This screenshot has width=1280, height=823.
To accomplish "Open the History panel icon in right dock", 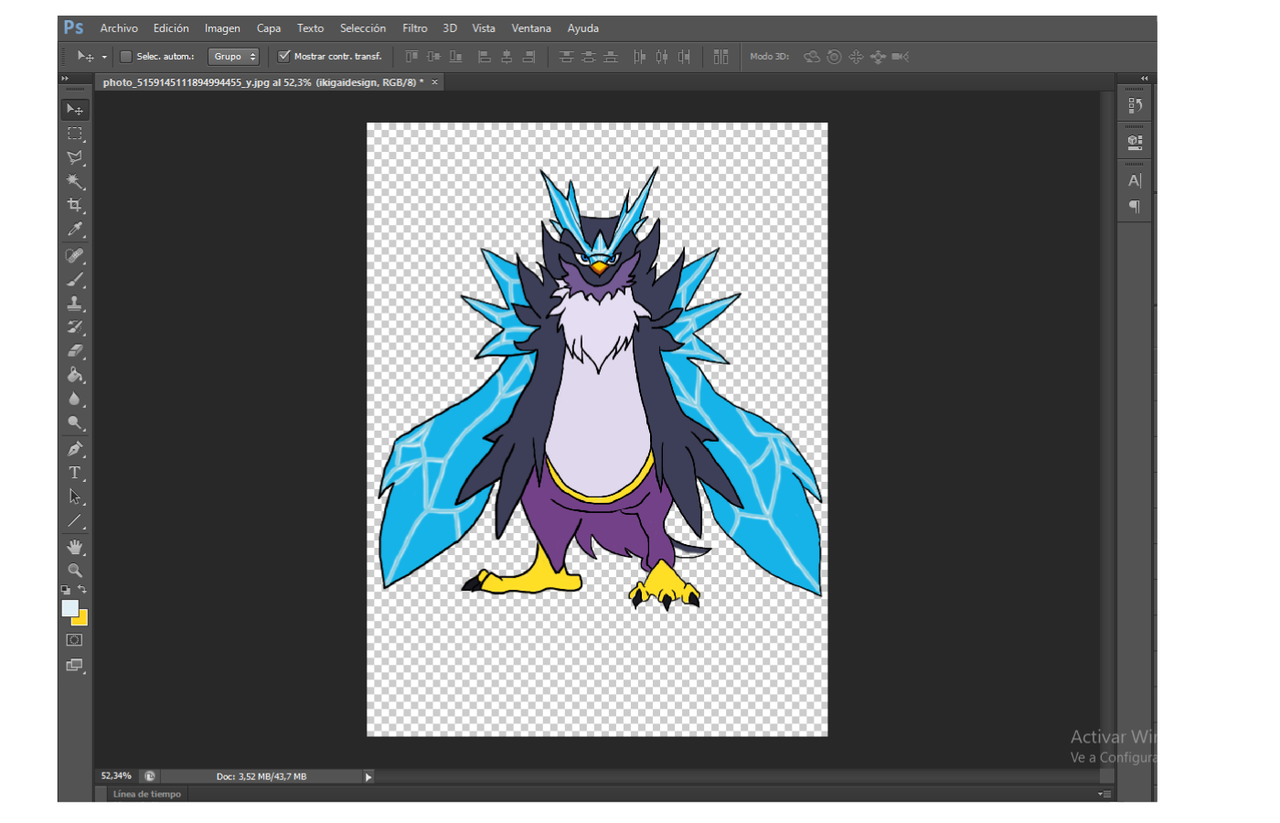I will coord(1135,105).
